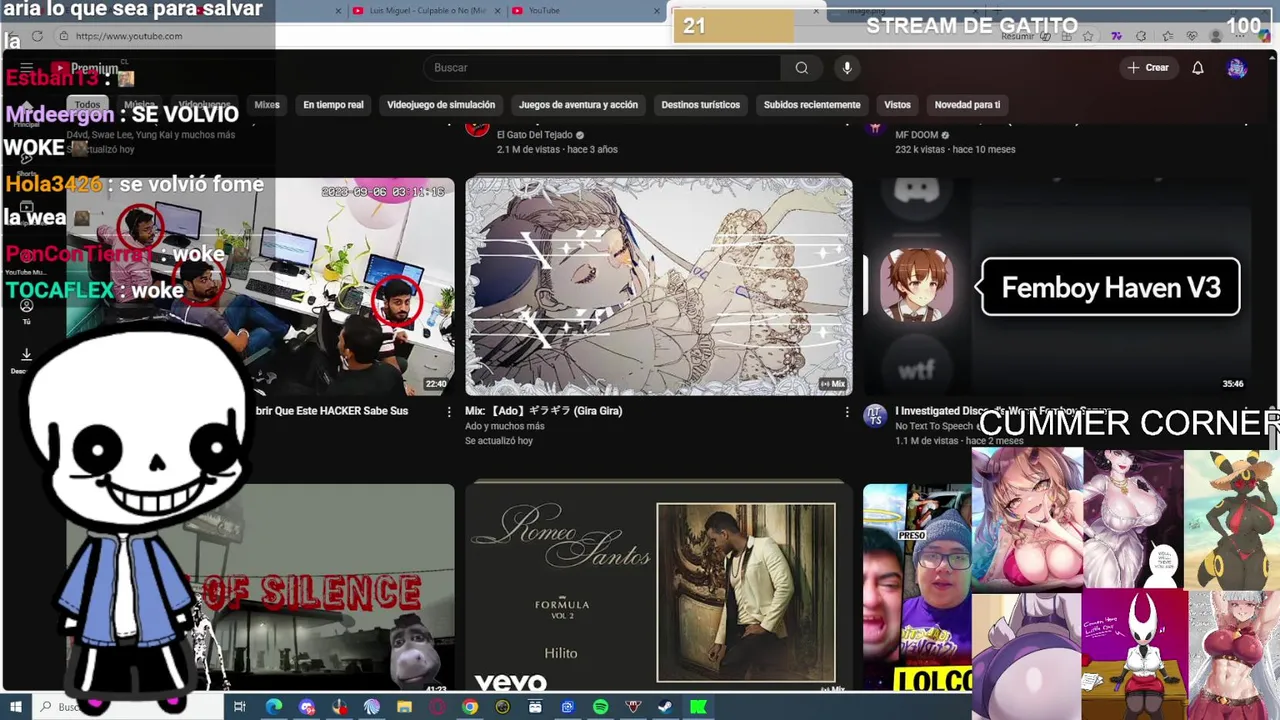Open YouTube notifications bell
The width and height of the screenshot is (1280, 720).
[x=1198, y=68]
